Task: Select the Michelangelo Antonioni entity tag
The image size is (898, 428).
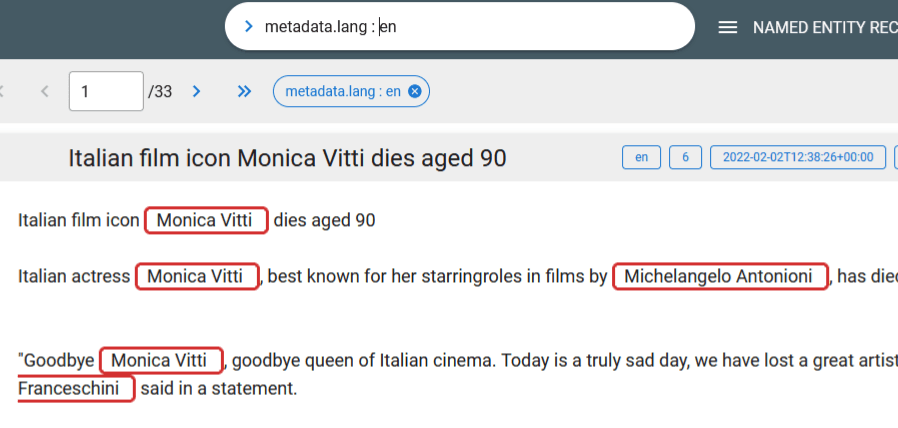Action: 720,276
